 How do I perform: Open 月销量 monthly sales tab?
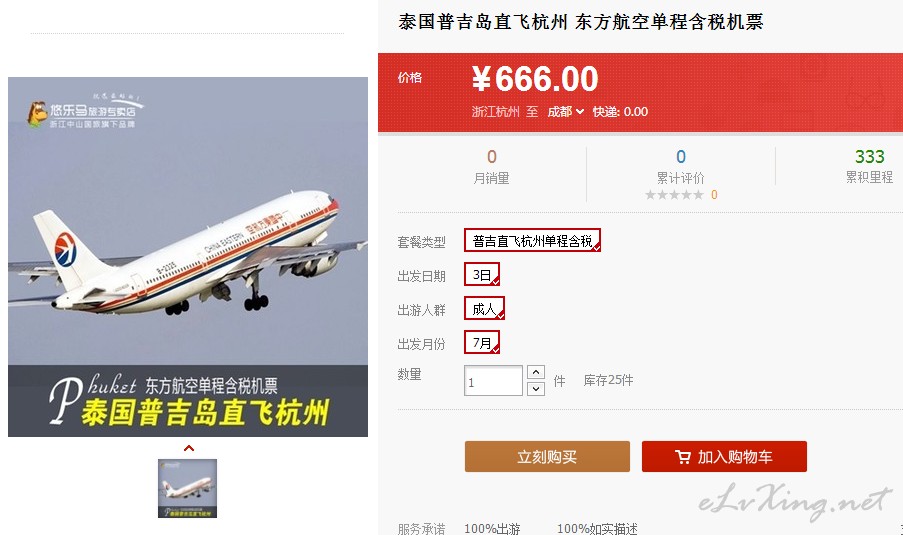click(491, 168)
